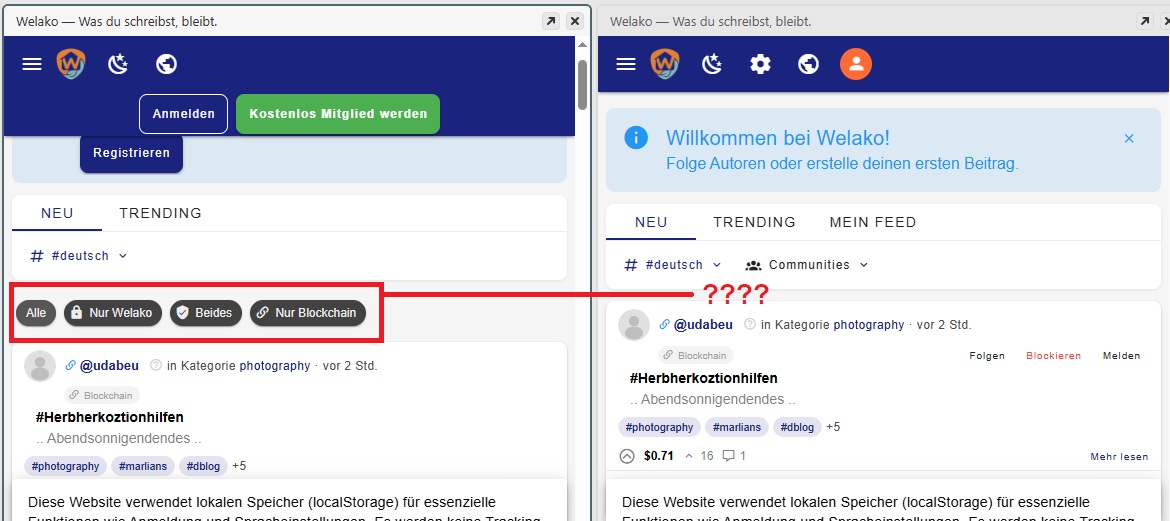Open settings gear in right window

point(760,64)
